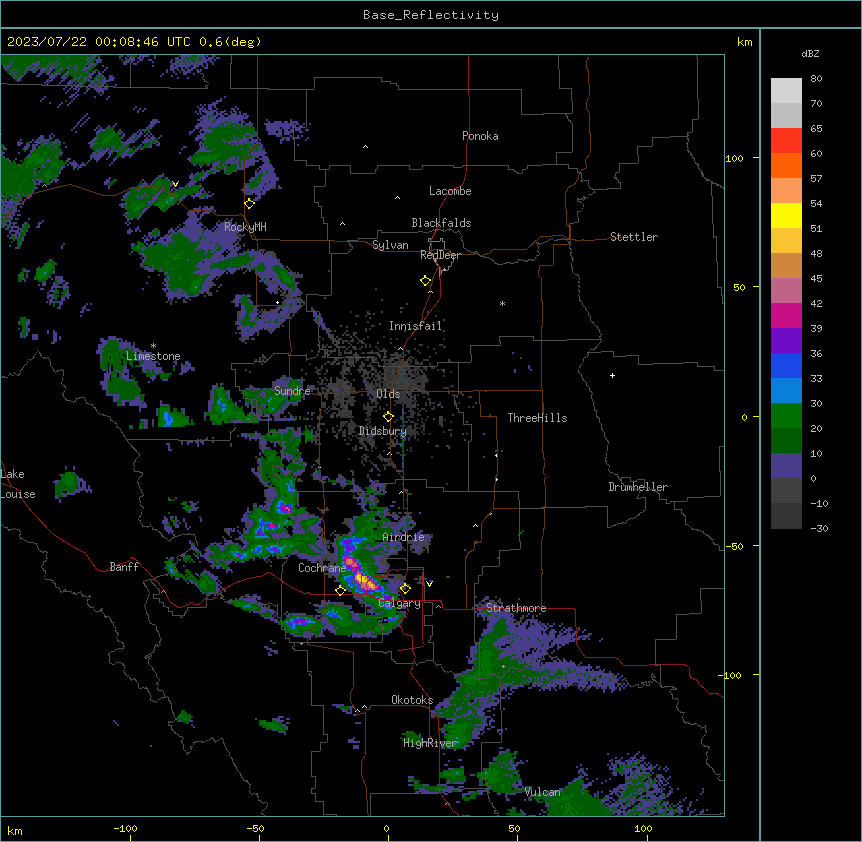The width and height of the screenshot is (862, 842).
Task: Select the magenta 42 dBZ legend swatch
Action: (x=786, y=315)
